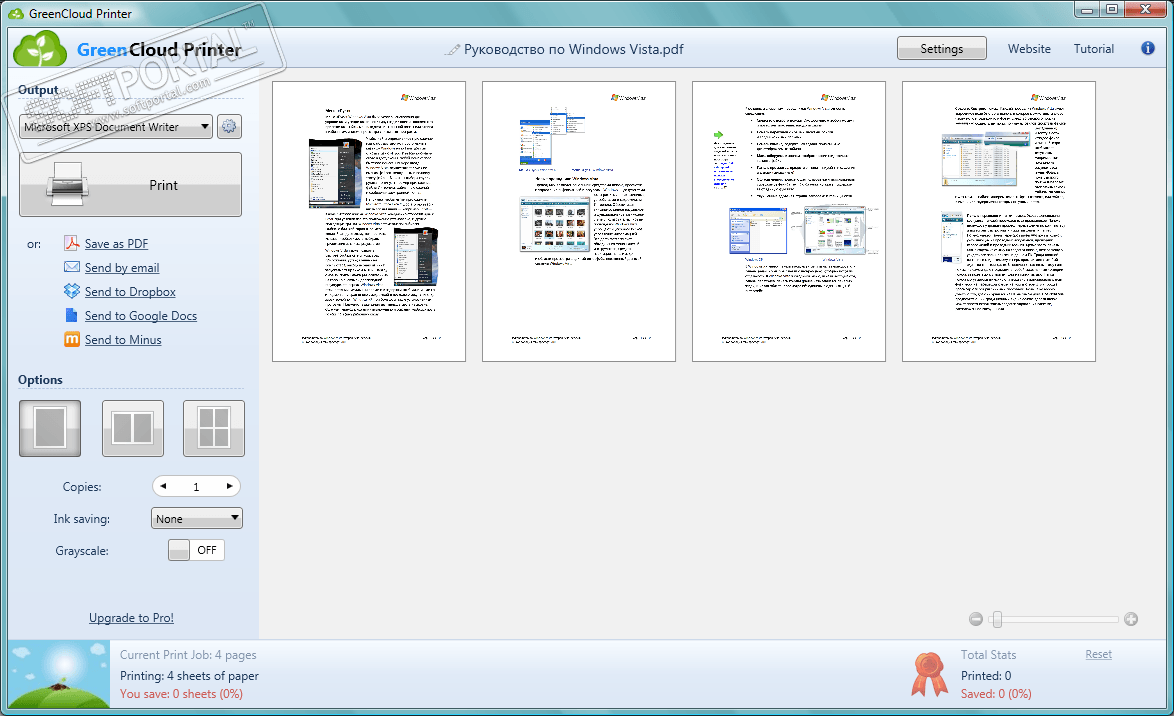Click 'Current Print Job: 4 pages' text
Image resolution: width=1174 pixels, height=716 pixels.
pos(188,655)
